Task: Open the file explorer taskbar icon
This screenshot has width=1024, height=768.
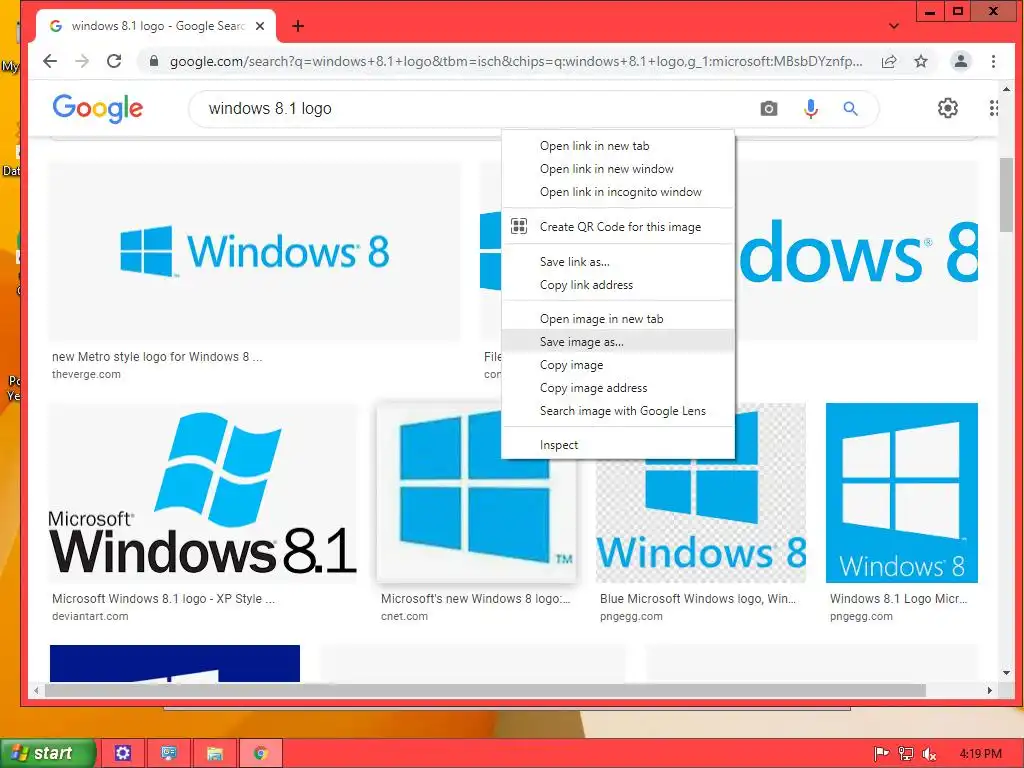Action: 215,754
